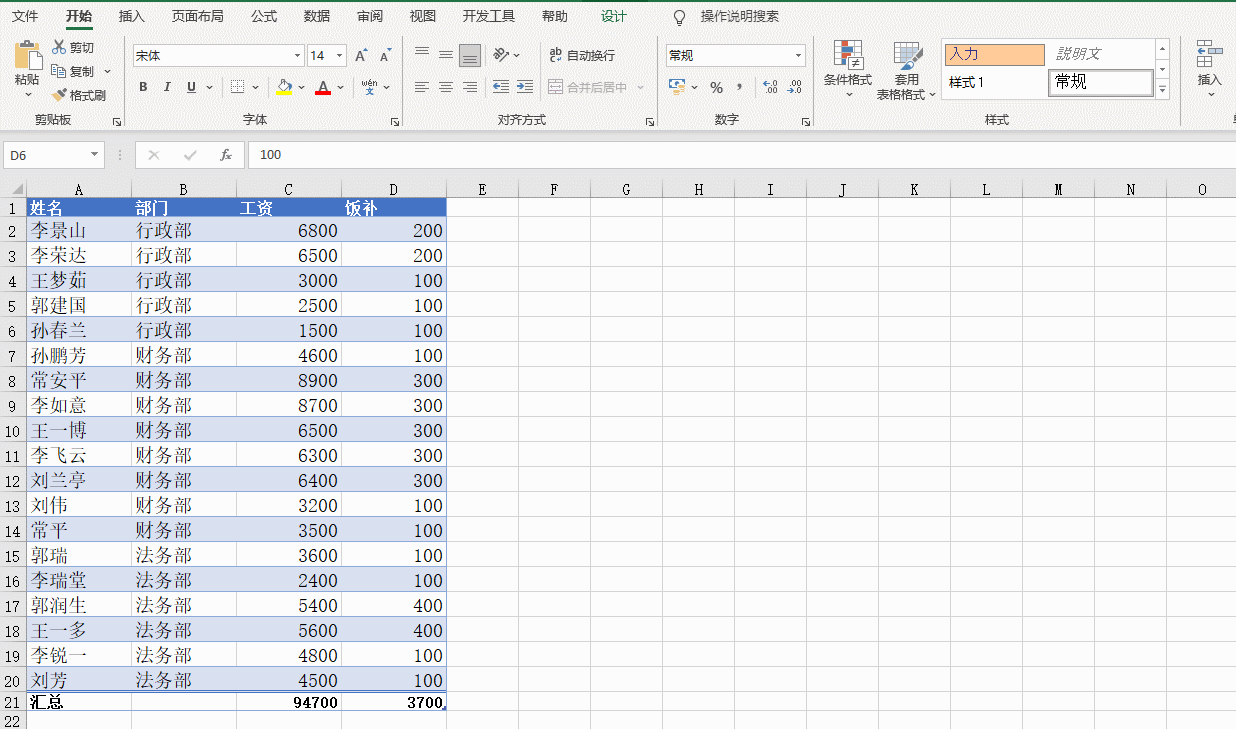Apply the 入力 cell style
Screen dimensions: 1236x729
995,55
